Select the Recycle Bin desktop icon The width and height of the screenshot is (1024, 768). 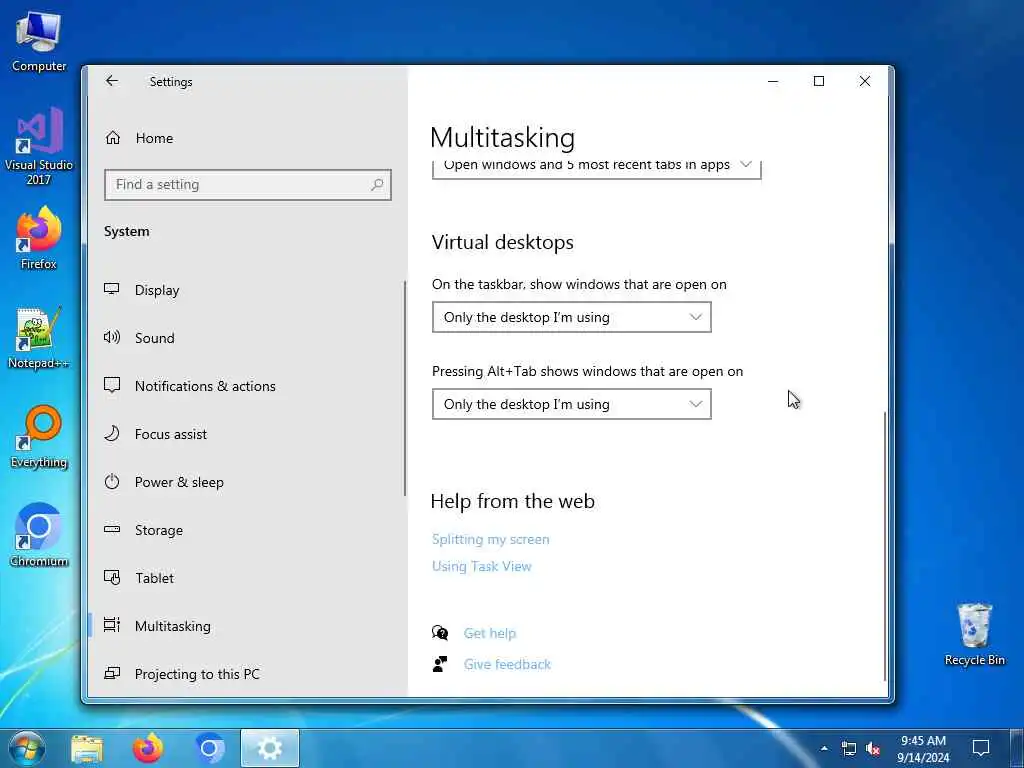pos(974,635)
